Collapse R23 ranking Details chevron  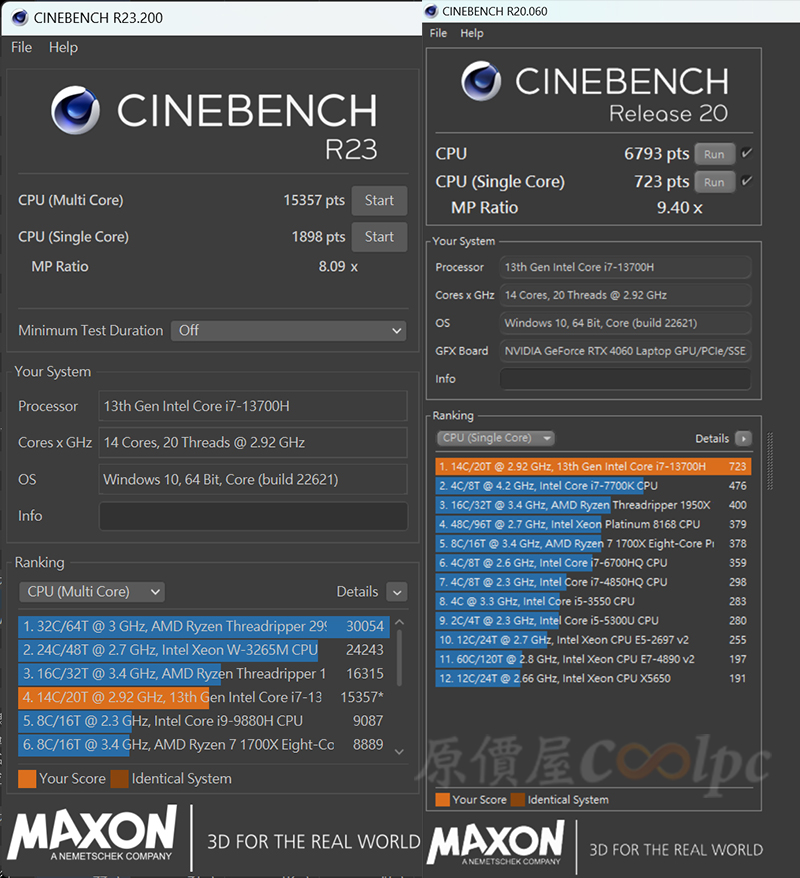[x=397, y=592]
